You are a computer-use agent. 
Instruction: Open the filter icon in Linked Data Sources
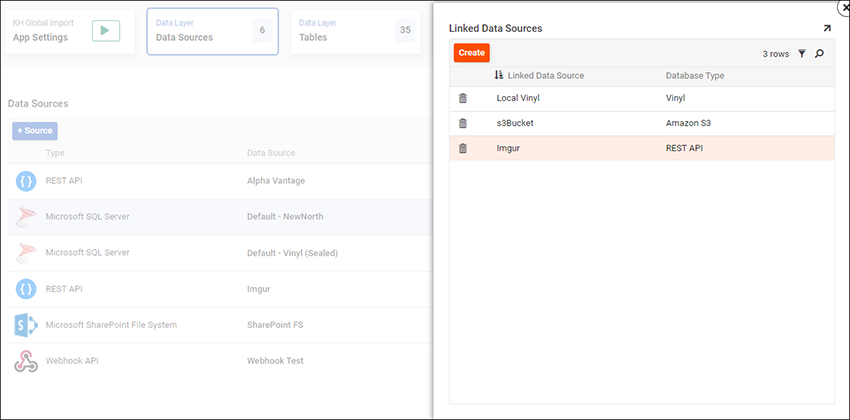point(801,53)
